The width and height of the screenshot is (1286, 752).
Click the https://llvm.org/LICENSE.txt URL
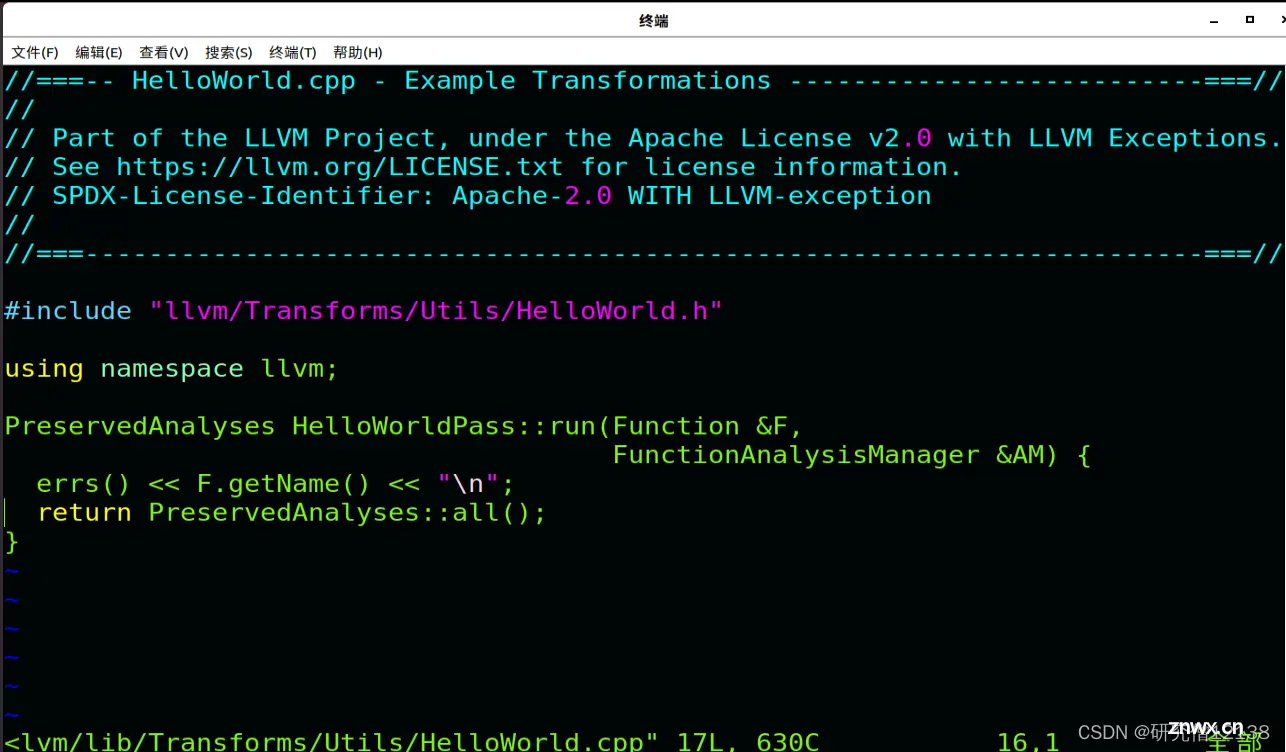tap(340, 167)
